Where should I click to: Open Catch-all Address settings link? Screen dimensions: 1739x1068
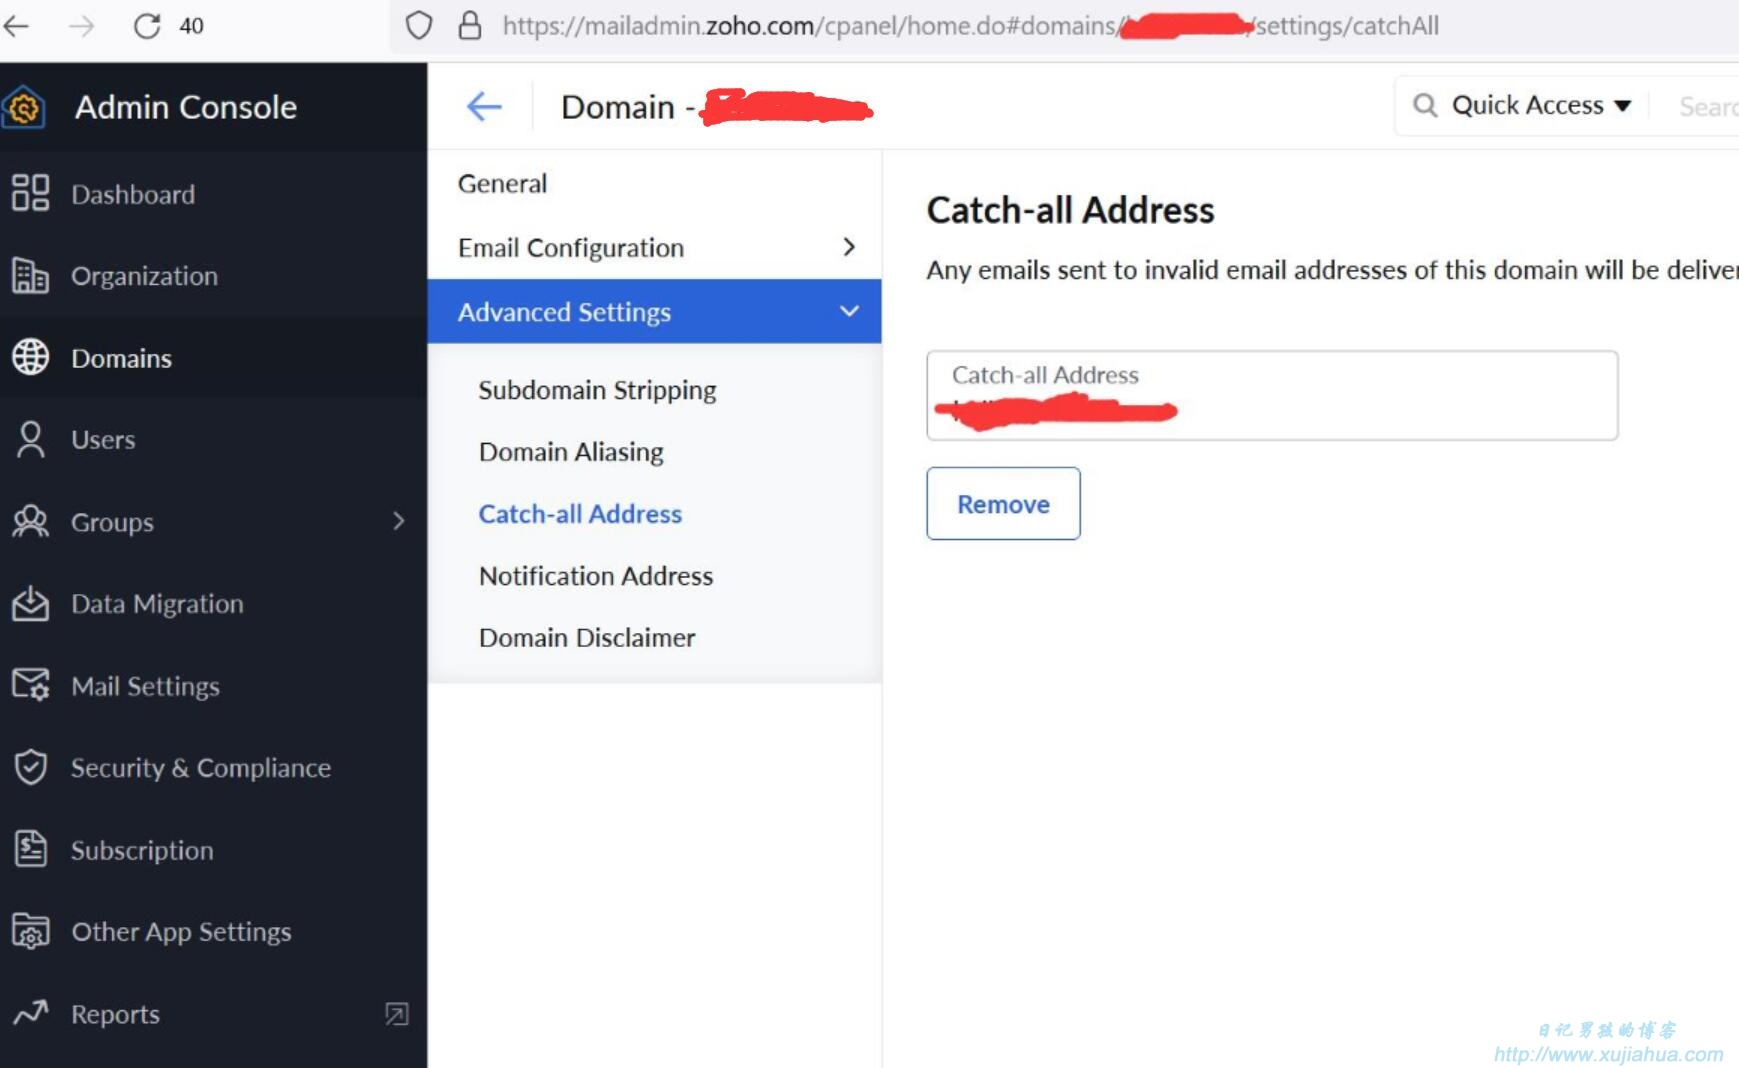point(580,514)
